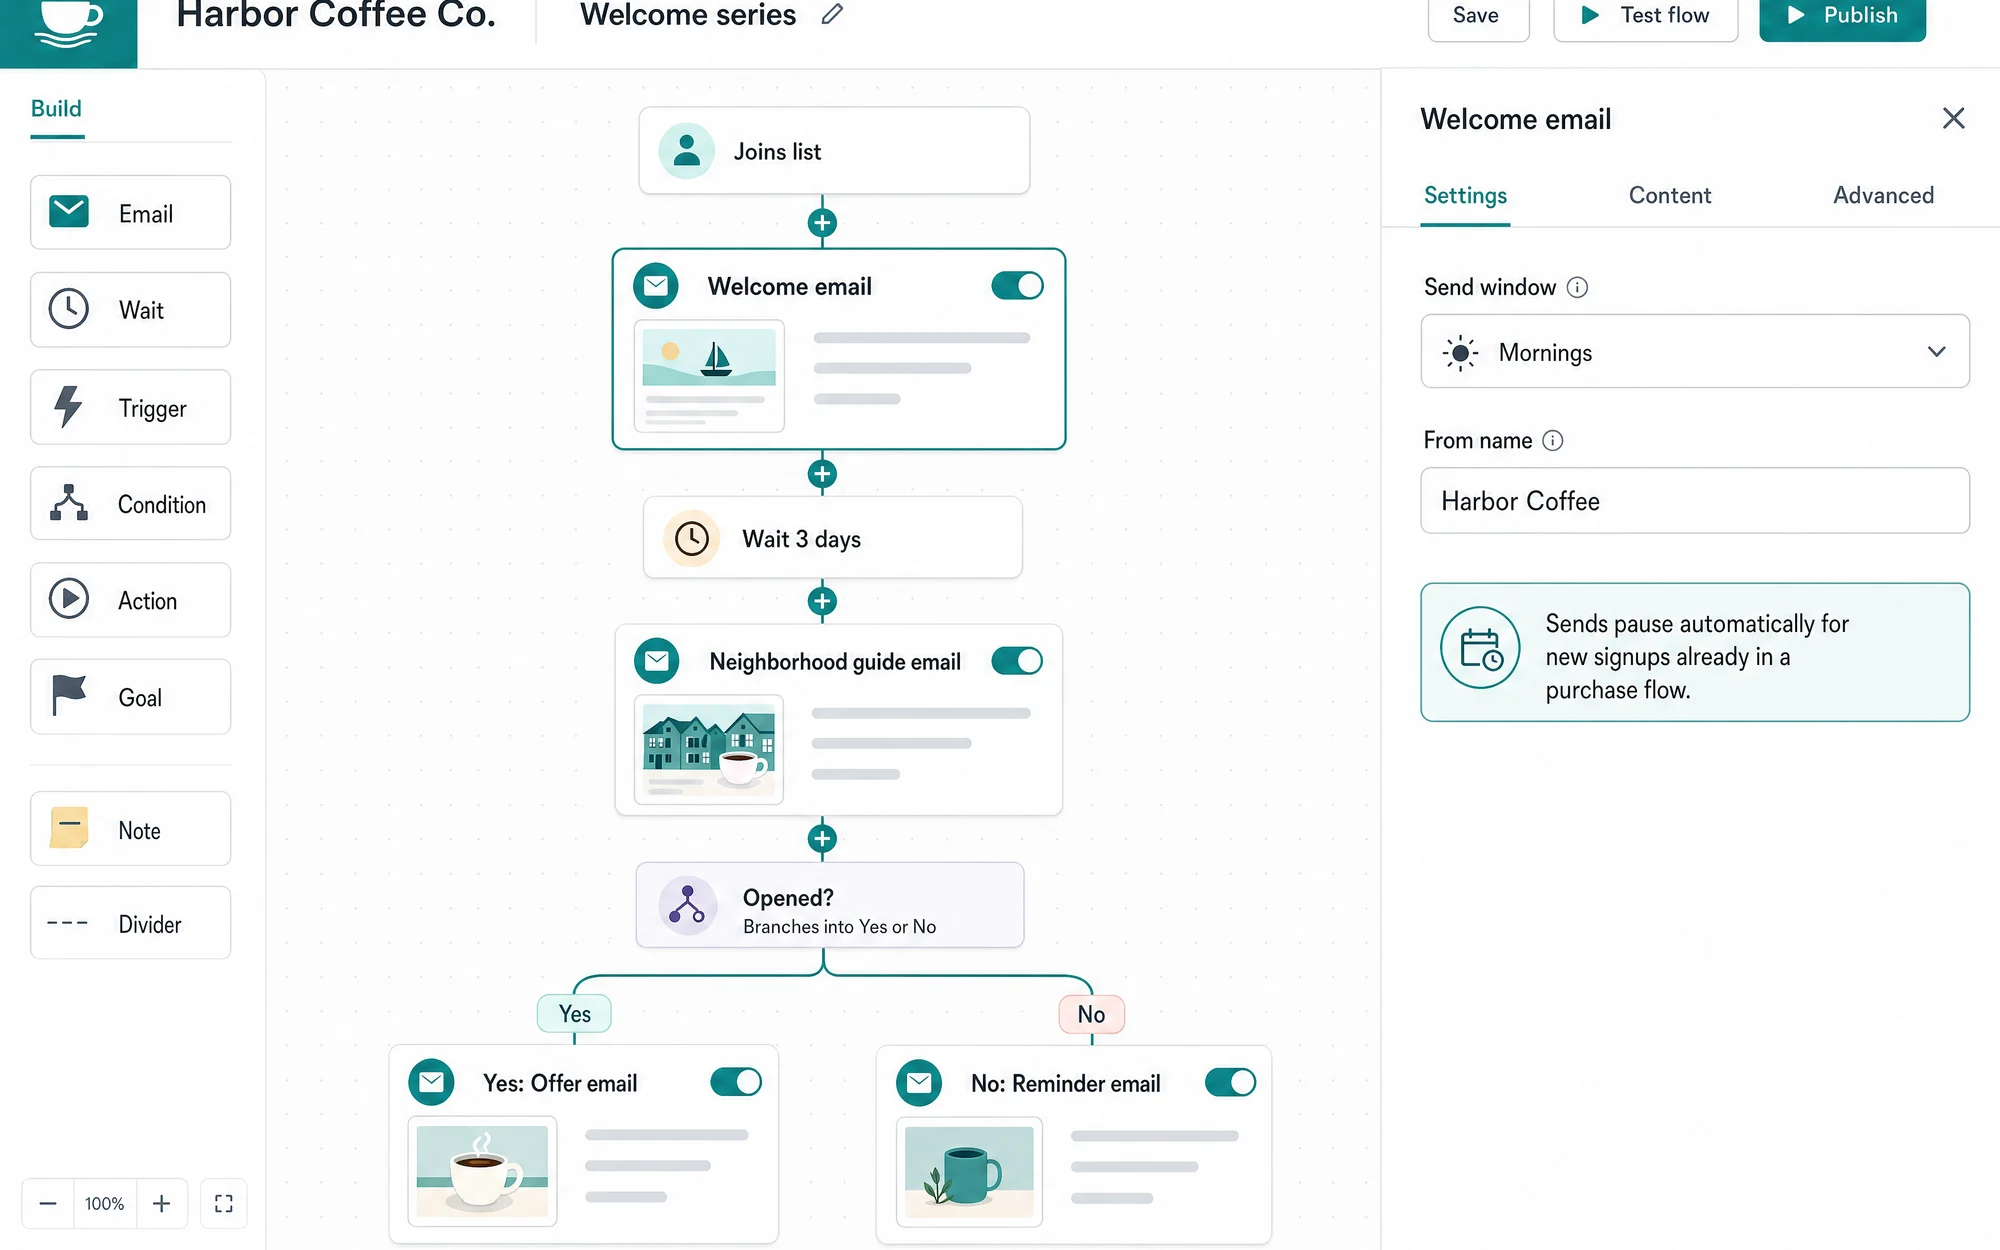Click the 100% zoom level

(105, 1203)
